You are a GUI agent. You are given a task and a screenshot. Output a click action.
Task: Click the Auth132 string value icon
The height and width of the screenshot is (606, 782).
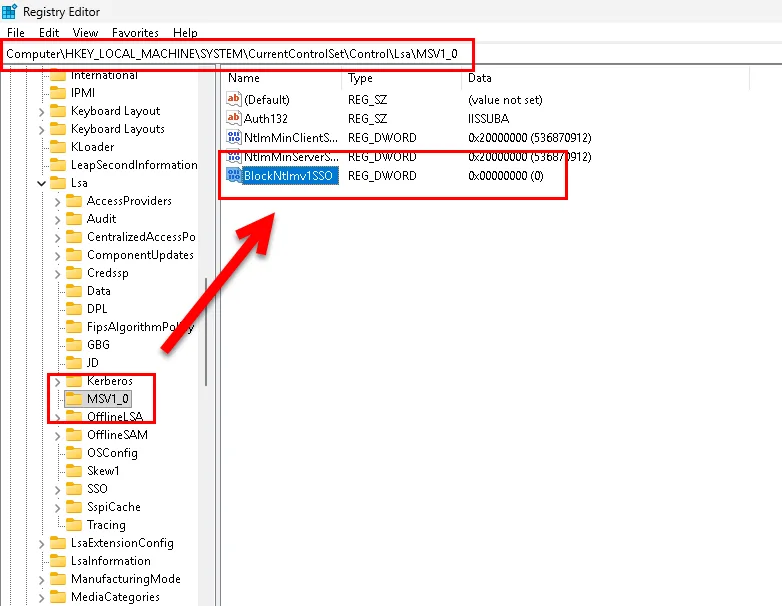234,118
